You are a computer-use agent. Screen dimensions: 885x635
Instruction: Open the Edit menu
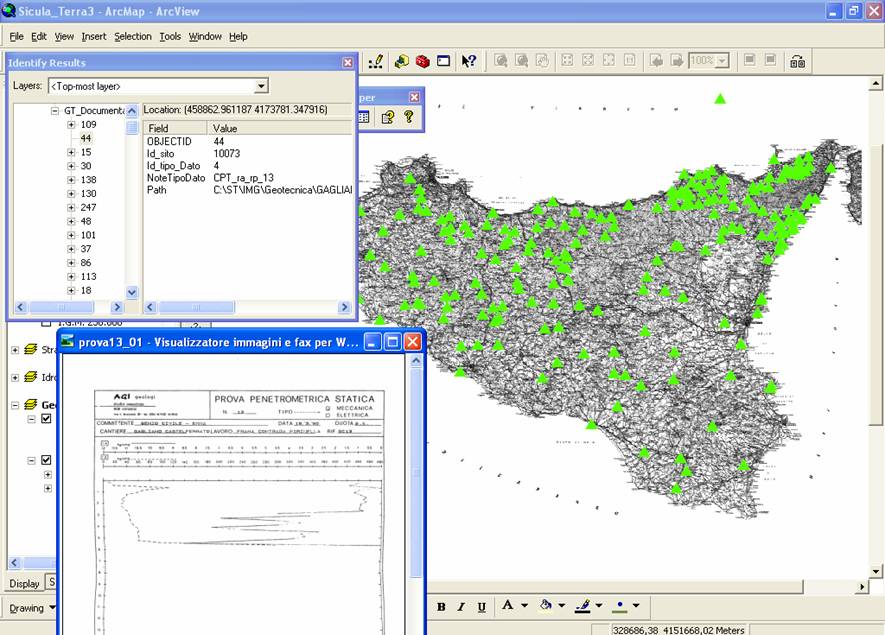[x=38, y=36]
